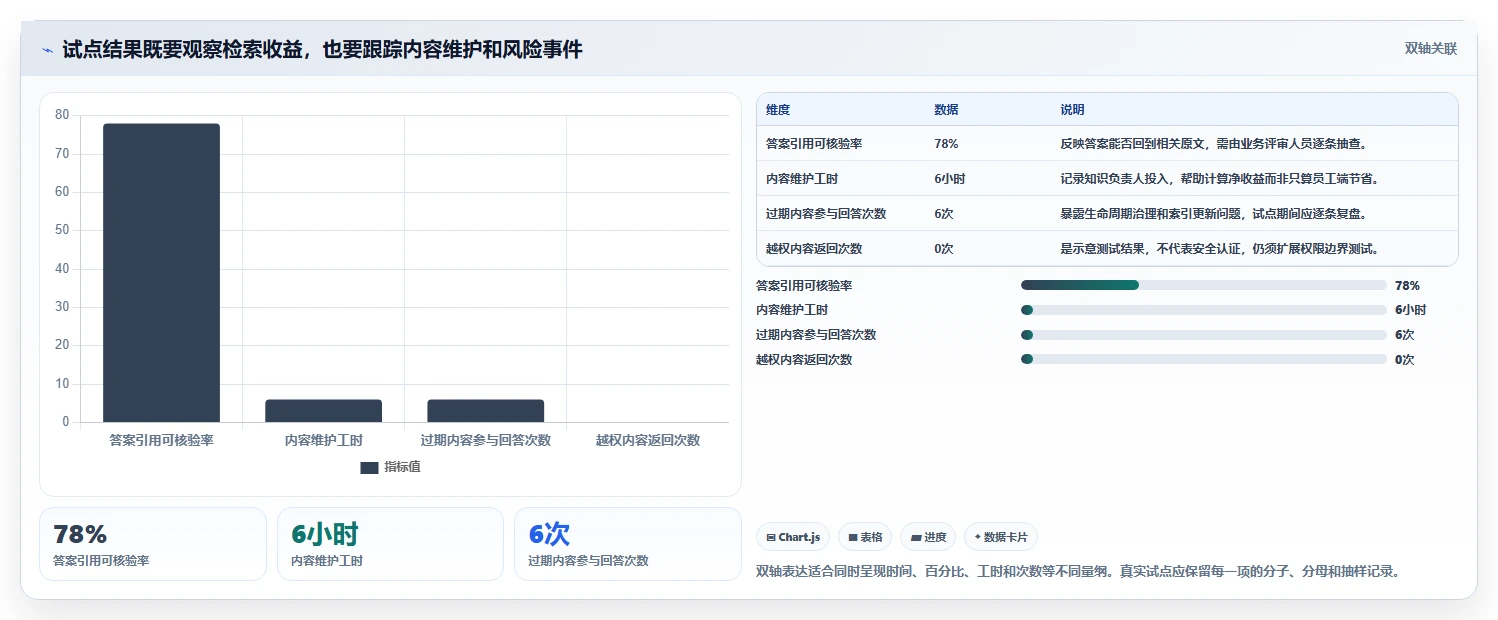Click the 数据 column header in the table
The height and width of the screenshot is (620, 1498).
pos(946,110)
